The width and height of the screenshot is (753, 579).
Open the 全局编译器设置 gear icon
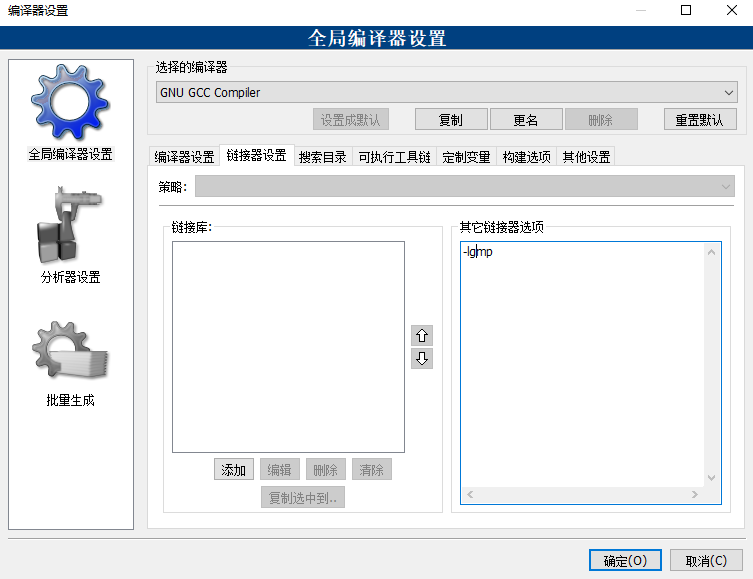click(70, 104)
